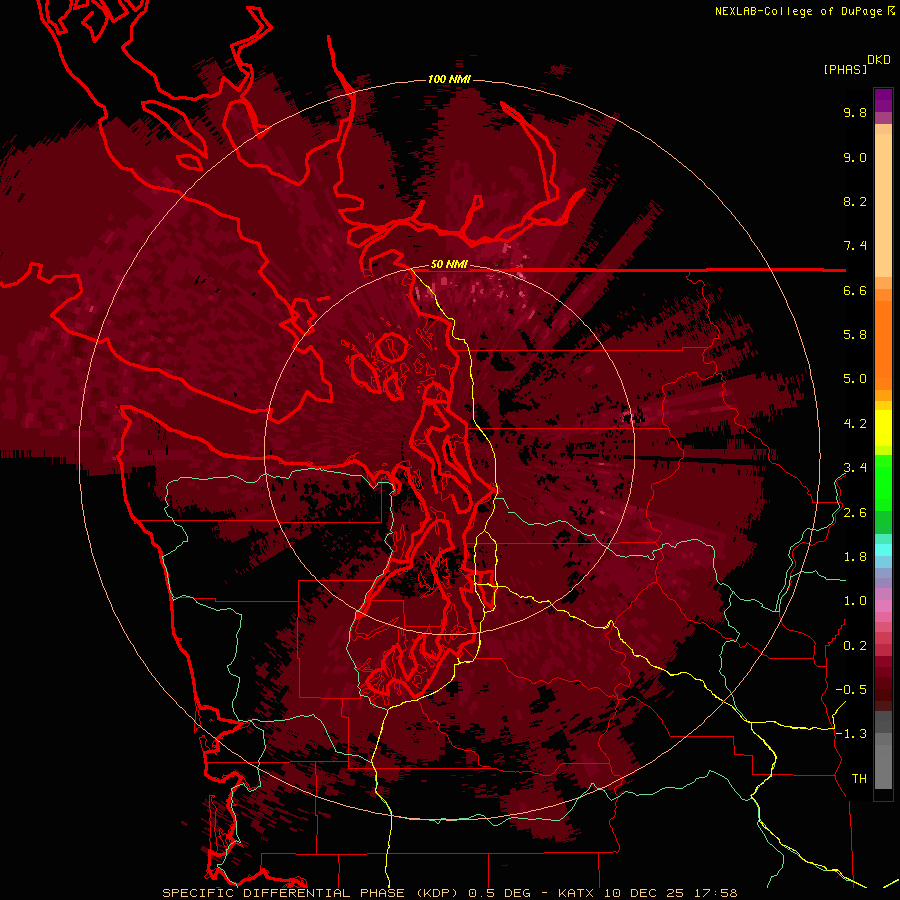Click the -1.3 legend value
Image resolution: width=900 pixels, height=900 pixels.
(x=851, y=734)
